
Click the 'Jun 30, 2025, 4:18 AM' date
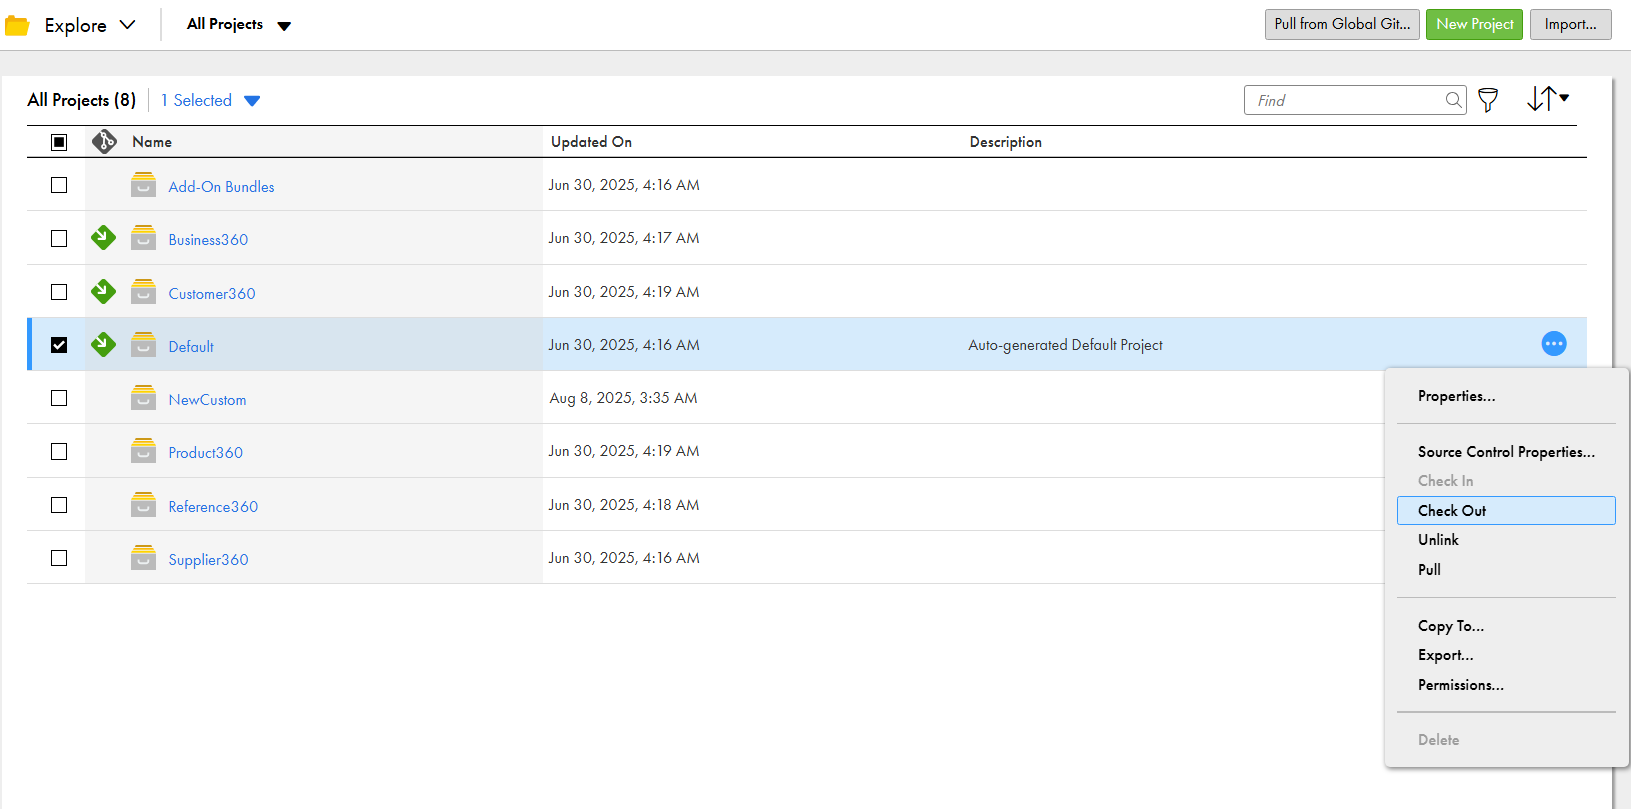[624, 505]
